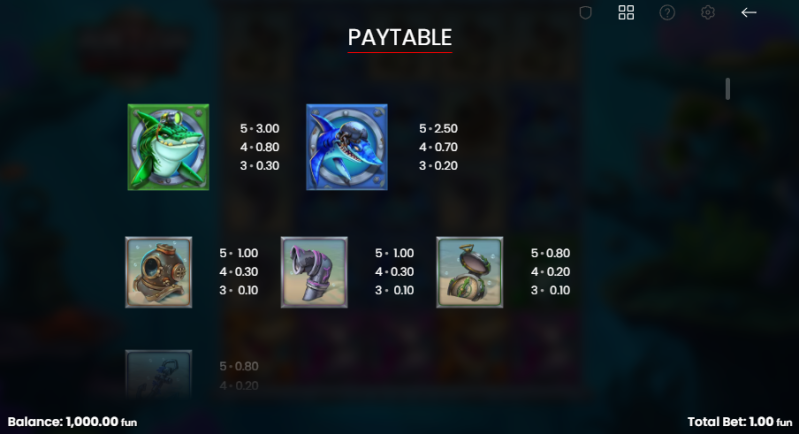This screenshot has width=799, height=434.
Task: Select the blue shark symbol
Action: pos(347,147)
